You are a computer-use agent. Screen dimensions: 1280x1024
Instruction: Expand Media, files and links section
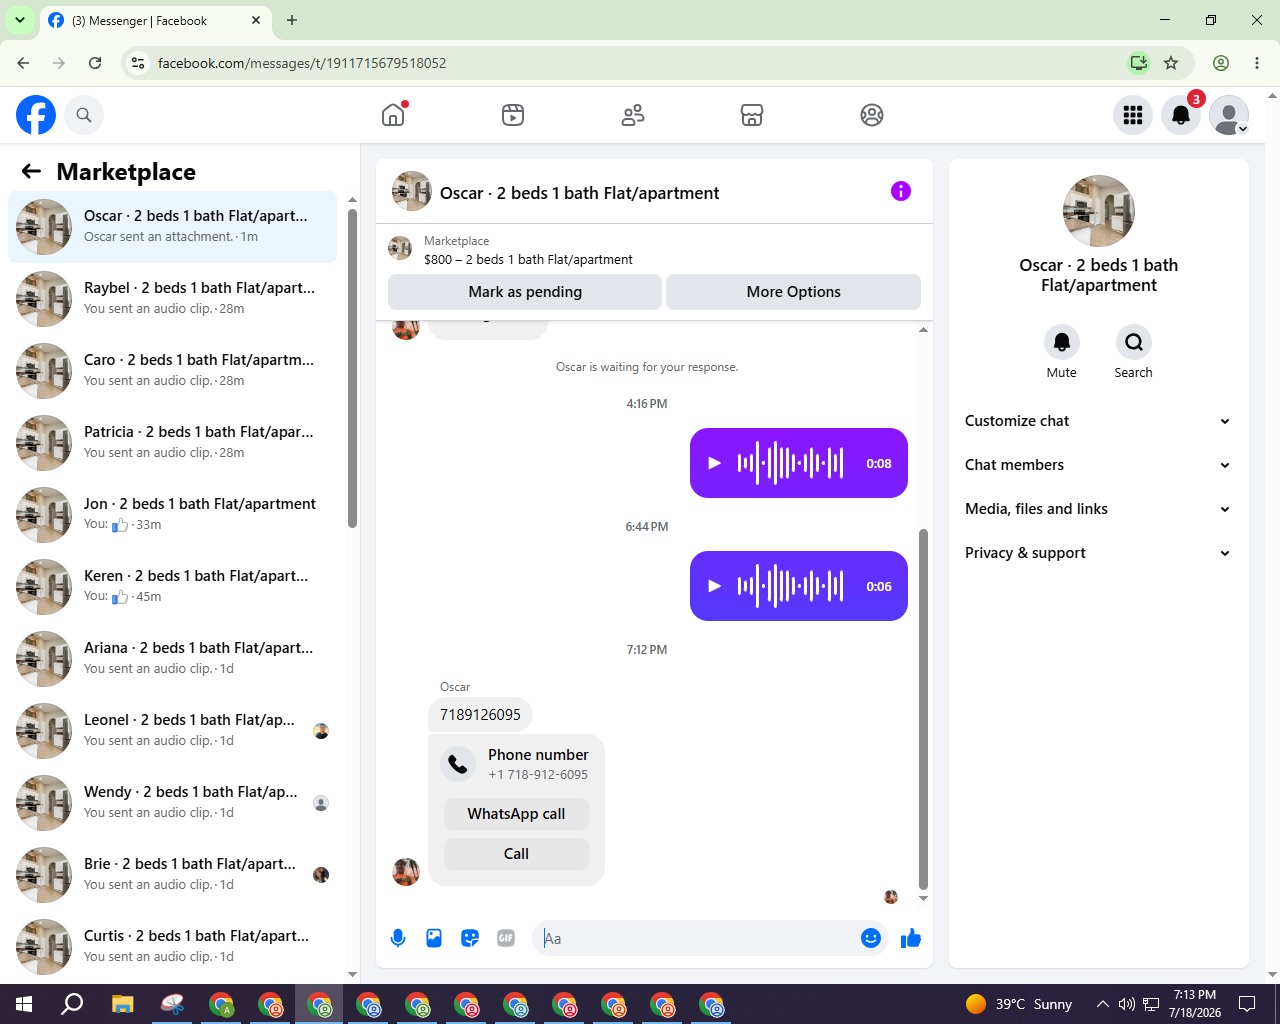pyautogui.click(x=1098, y=509)
